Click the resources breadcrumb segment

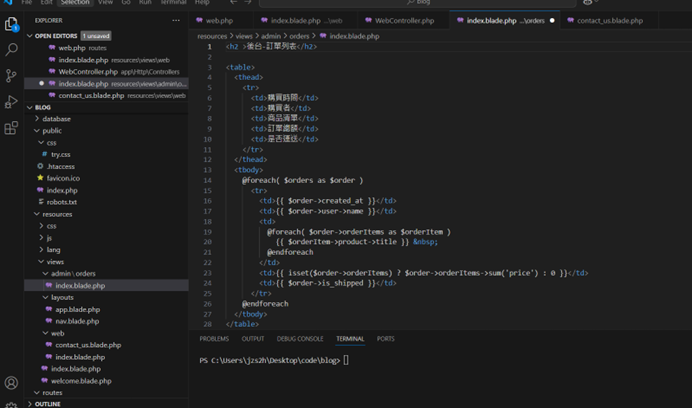pos(212,36)
